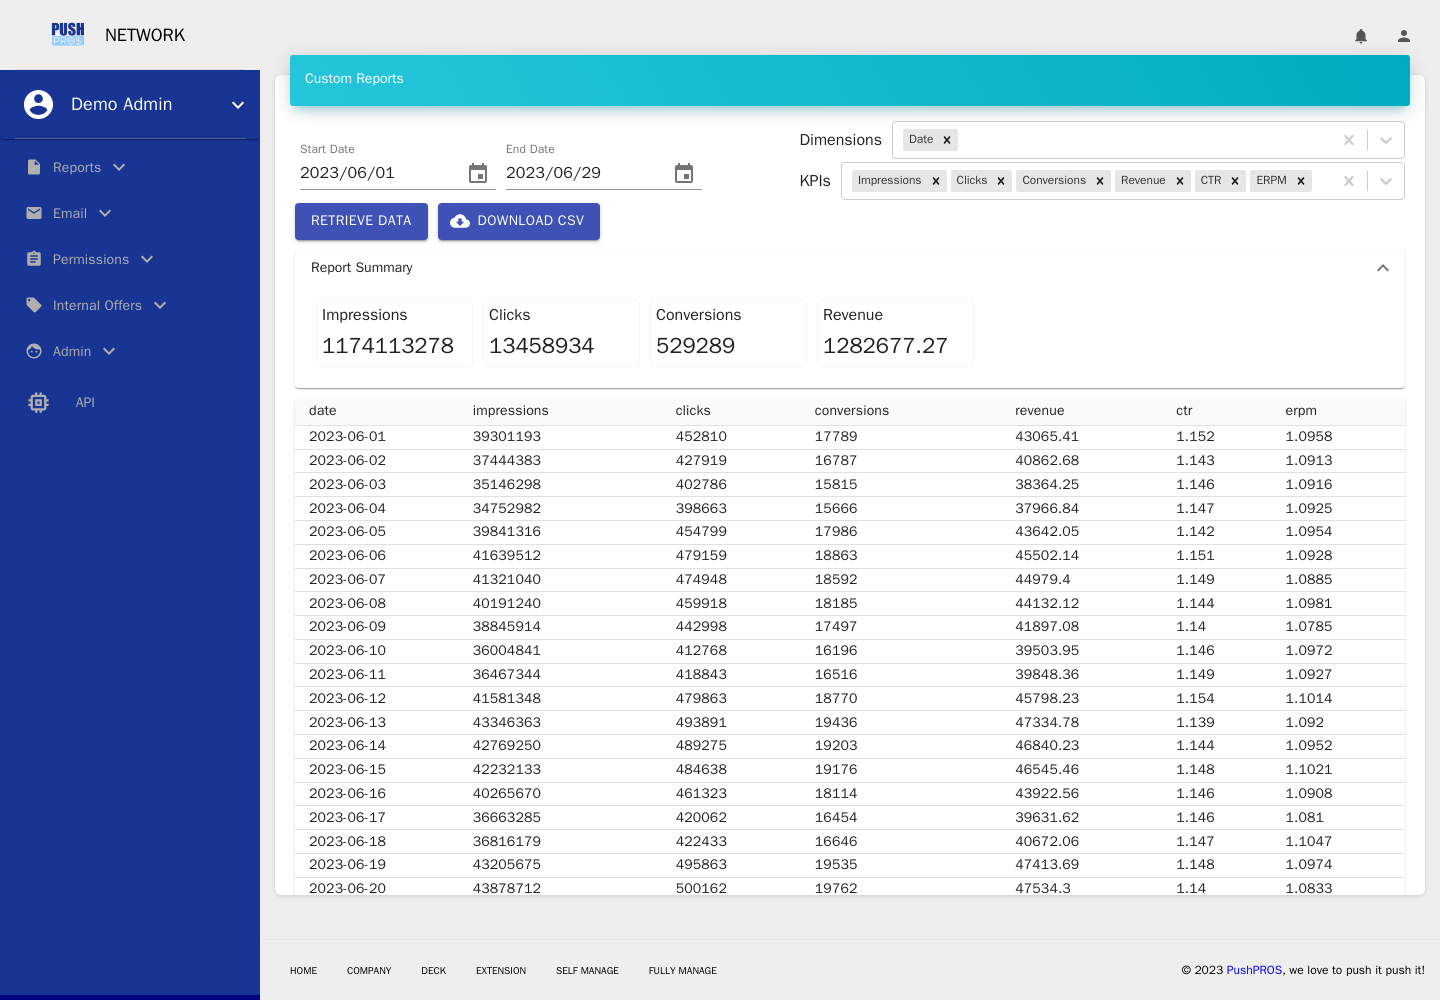1440x1000 pixels.
Task: Click the Retrieve Data button
Action: coord(361,221)
